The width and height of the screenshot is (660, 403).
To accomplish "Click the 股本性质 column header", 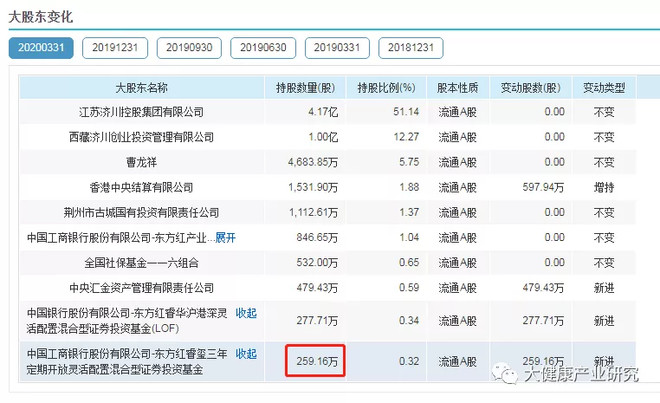I will [x=458, y=88].
